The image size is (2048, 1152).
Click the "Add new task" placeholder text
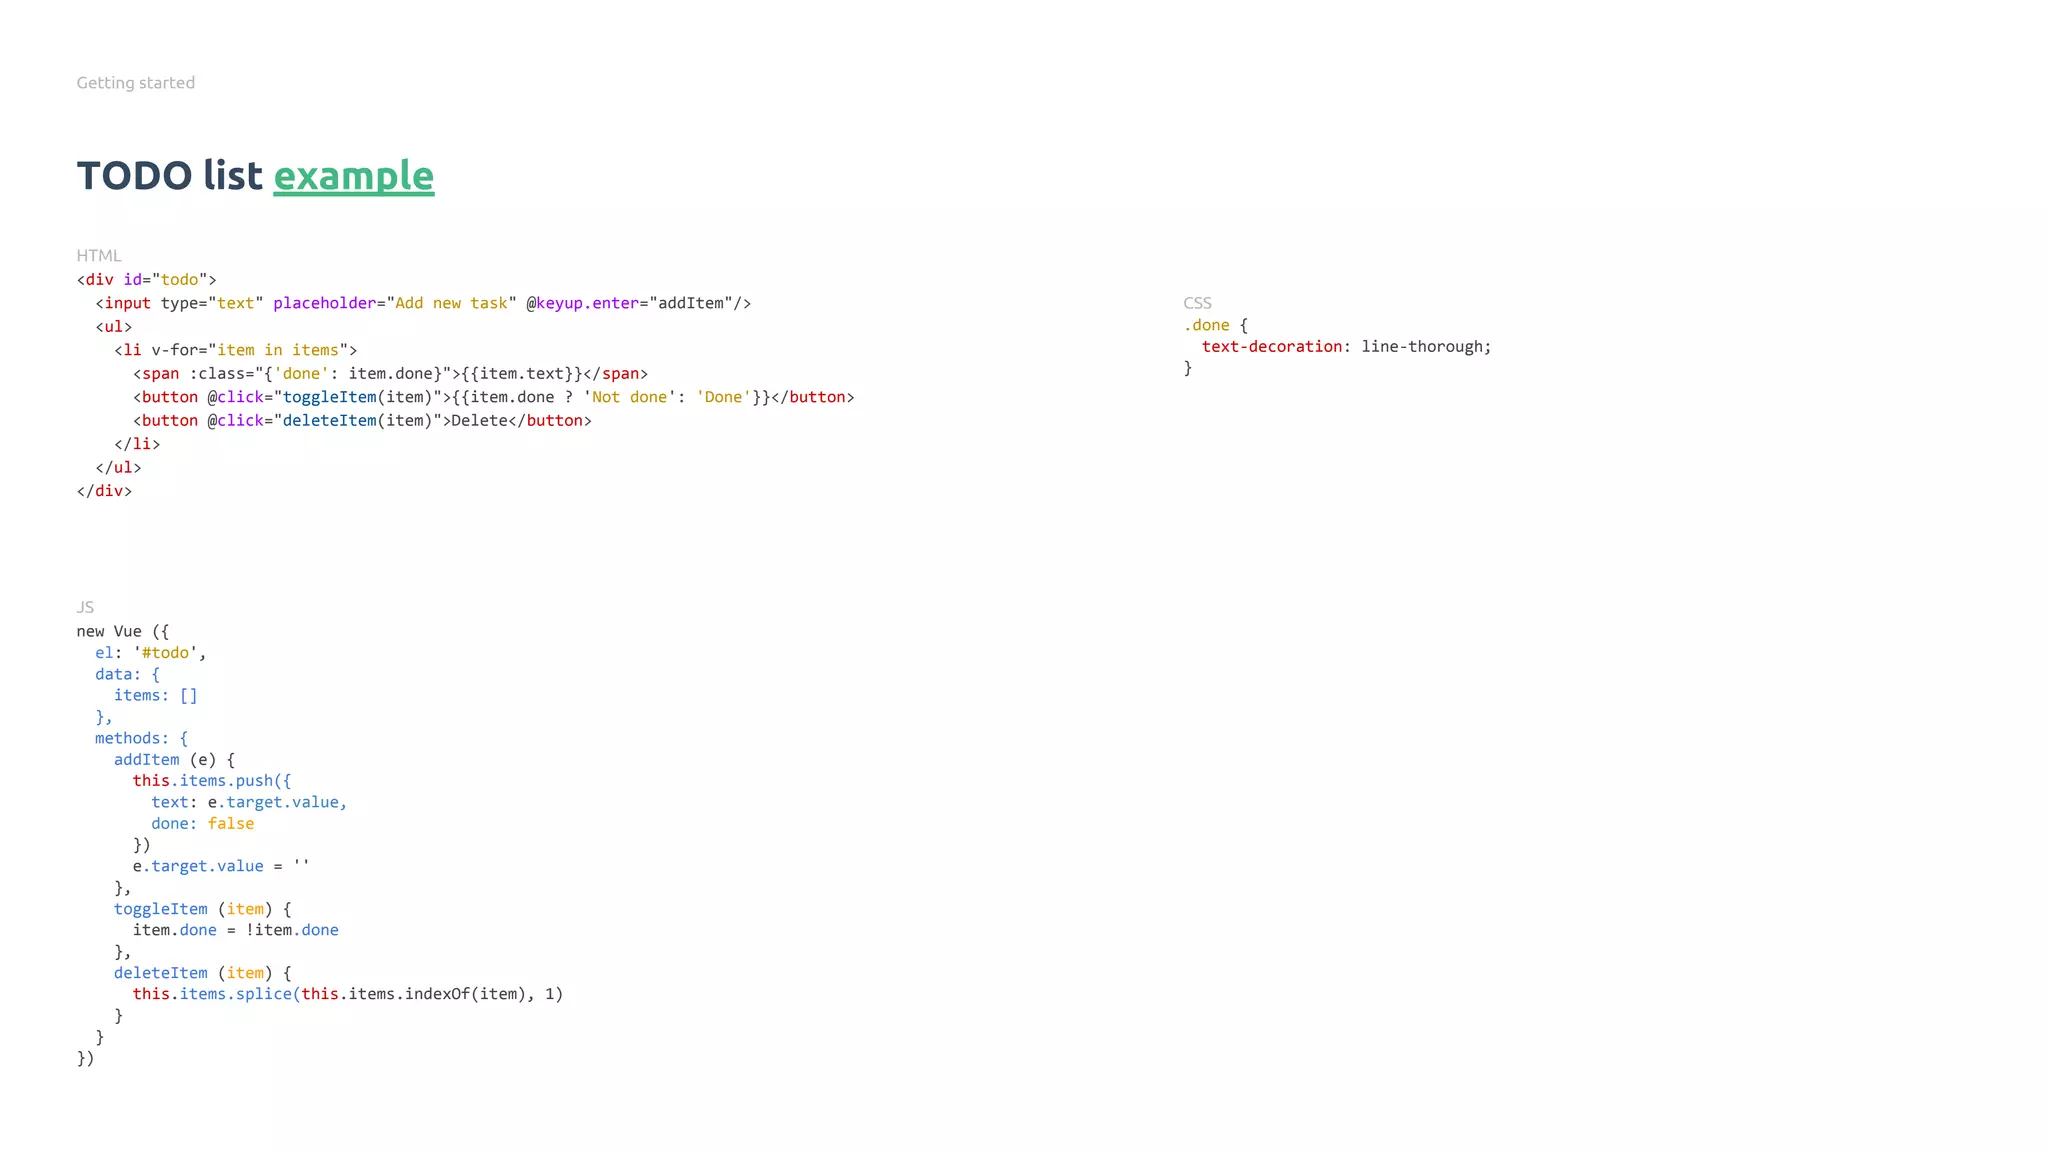pos(451,303)
